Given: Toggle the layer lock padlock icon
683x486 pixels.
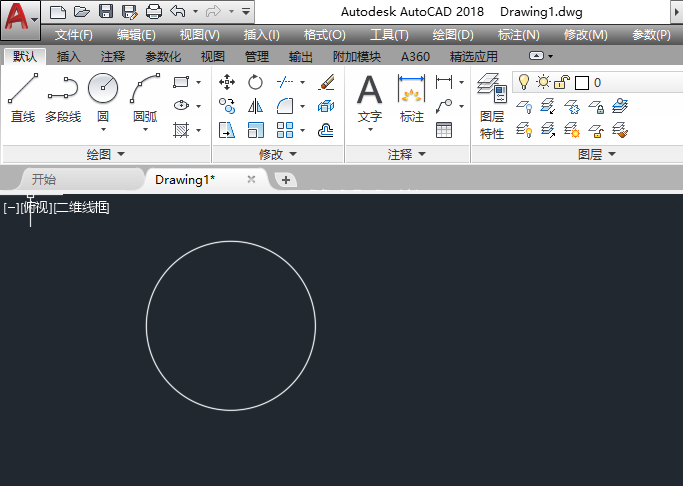Looking at the screenshot, I should click(562, 82).
